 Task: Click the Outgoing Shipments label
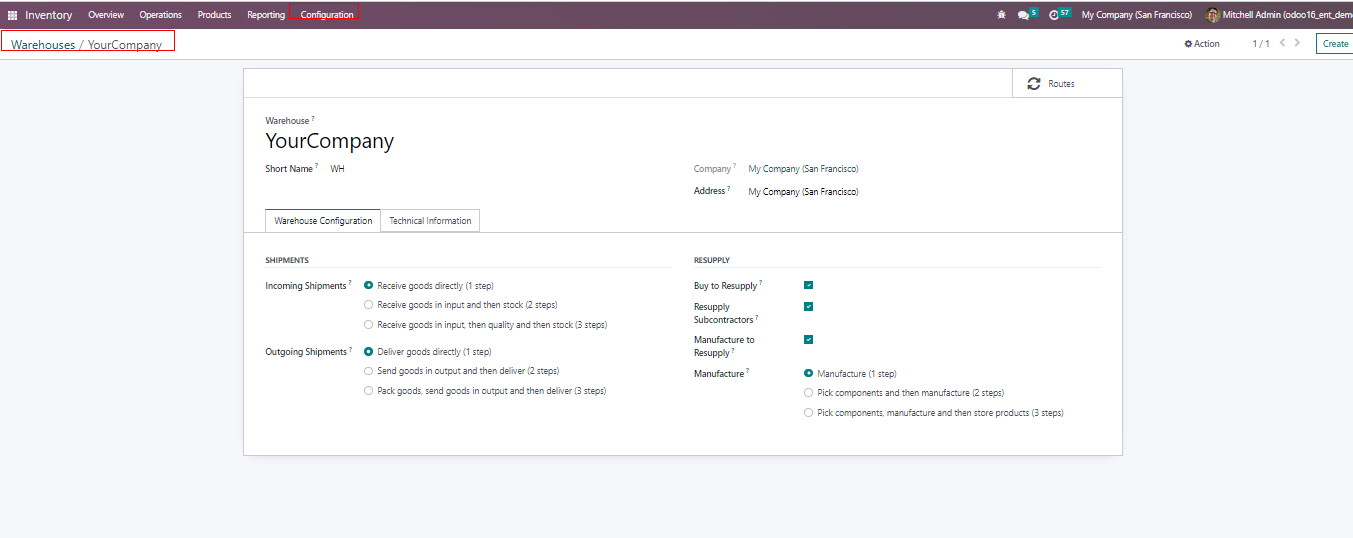[x=306, y=352]
